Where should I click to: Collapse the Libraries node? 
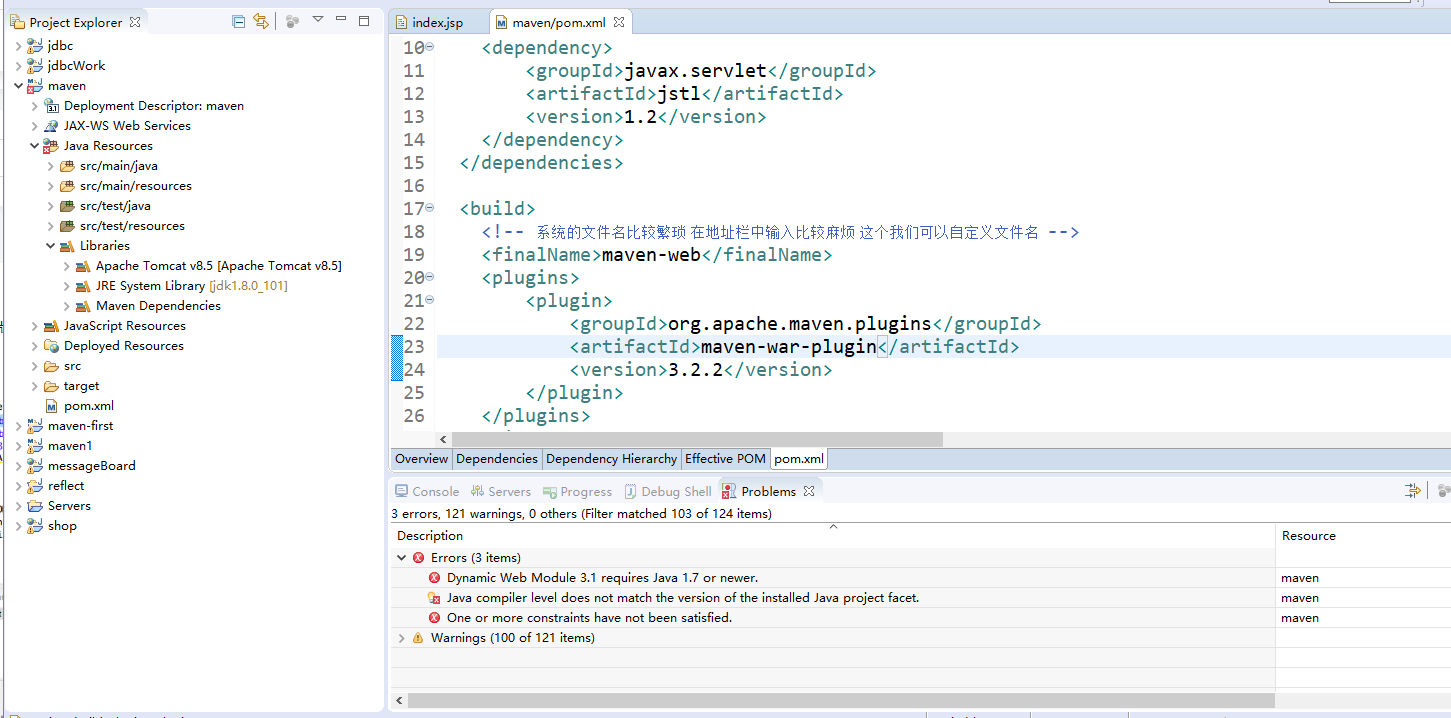[51, 245]
